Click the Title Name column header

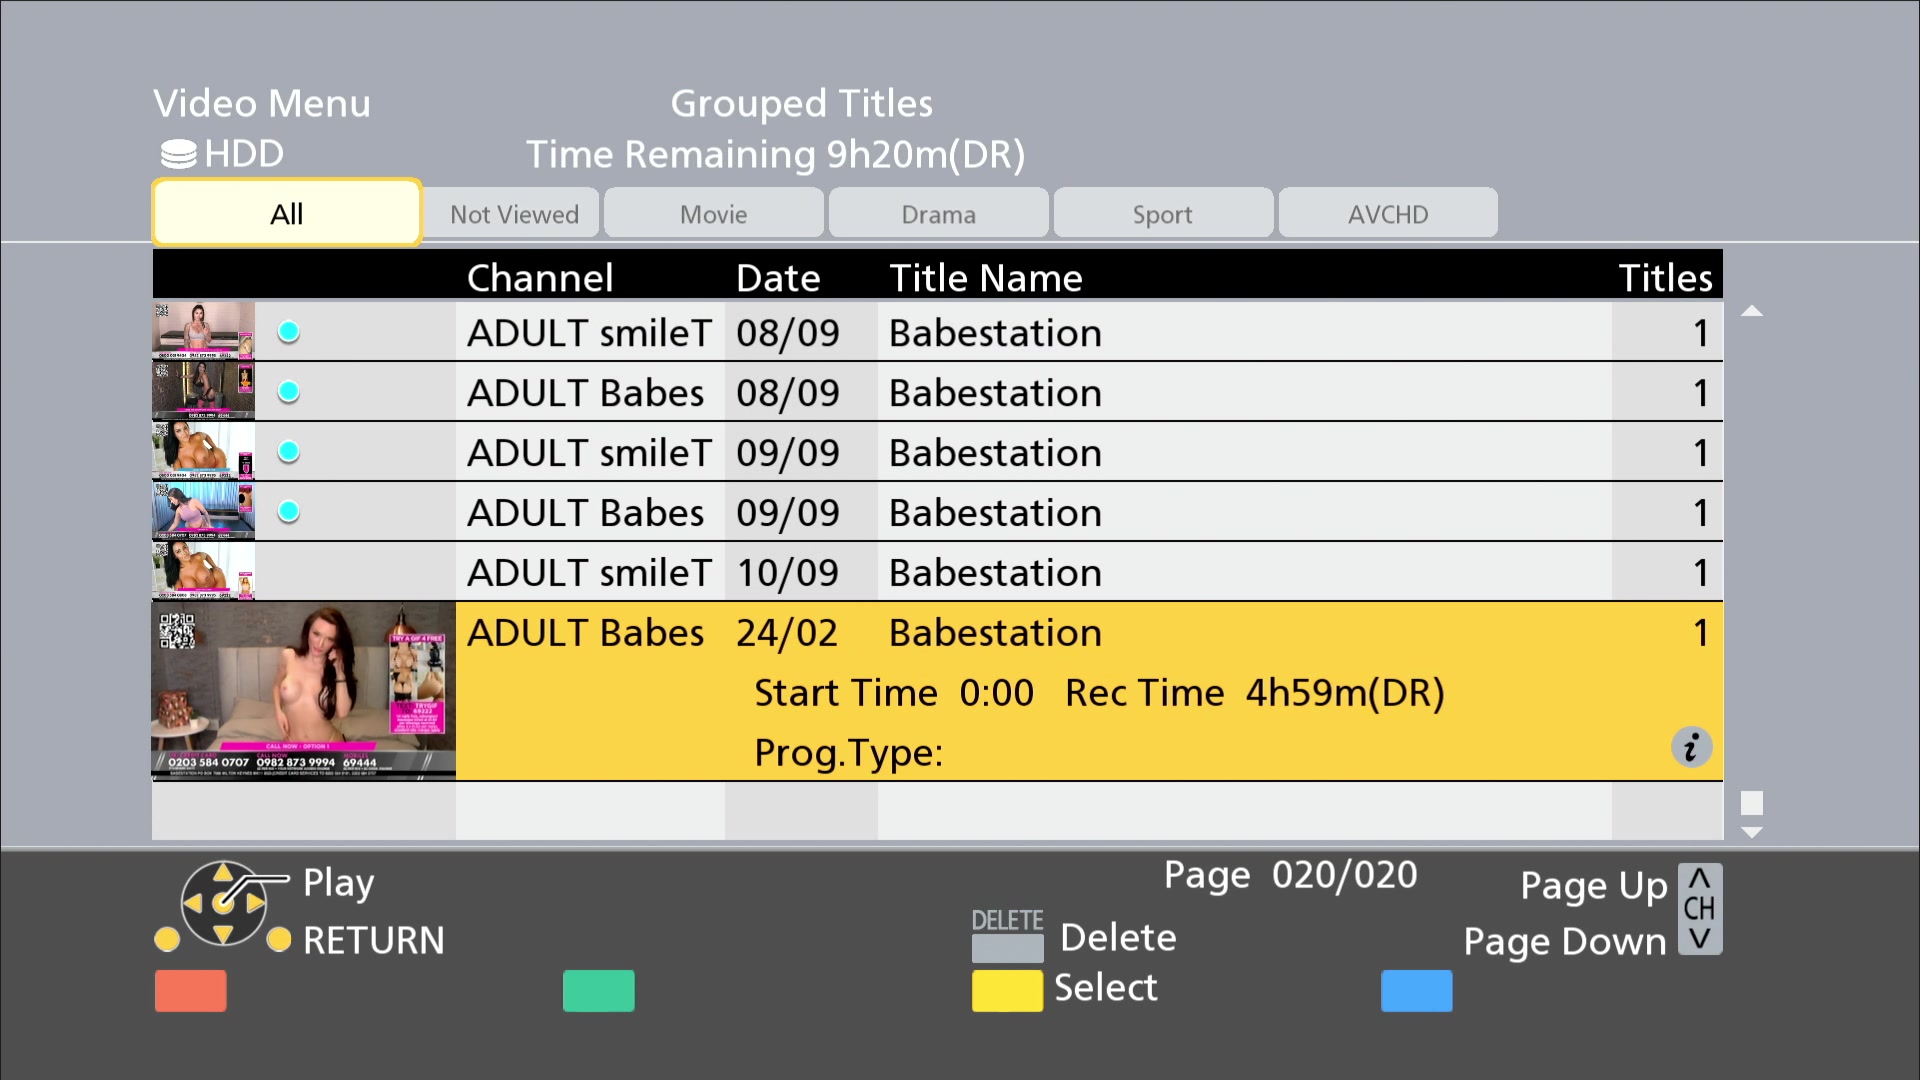point(986,277)
